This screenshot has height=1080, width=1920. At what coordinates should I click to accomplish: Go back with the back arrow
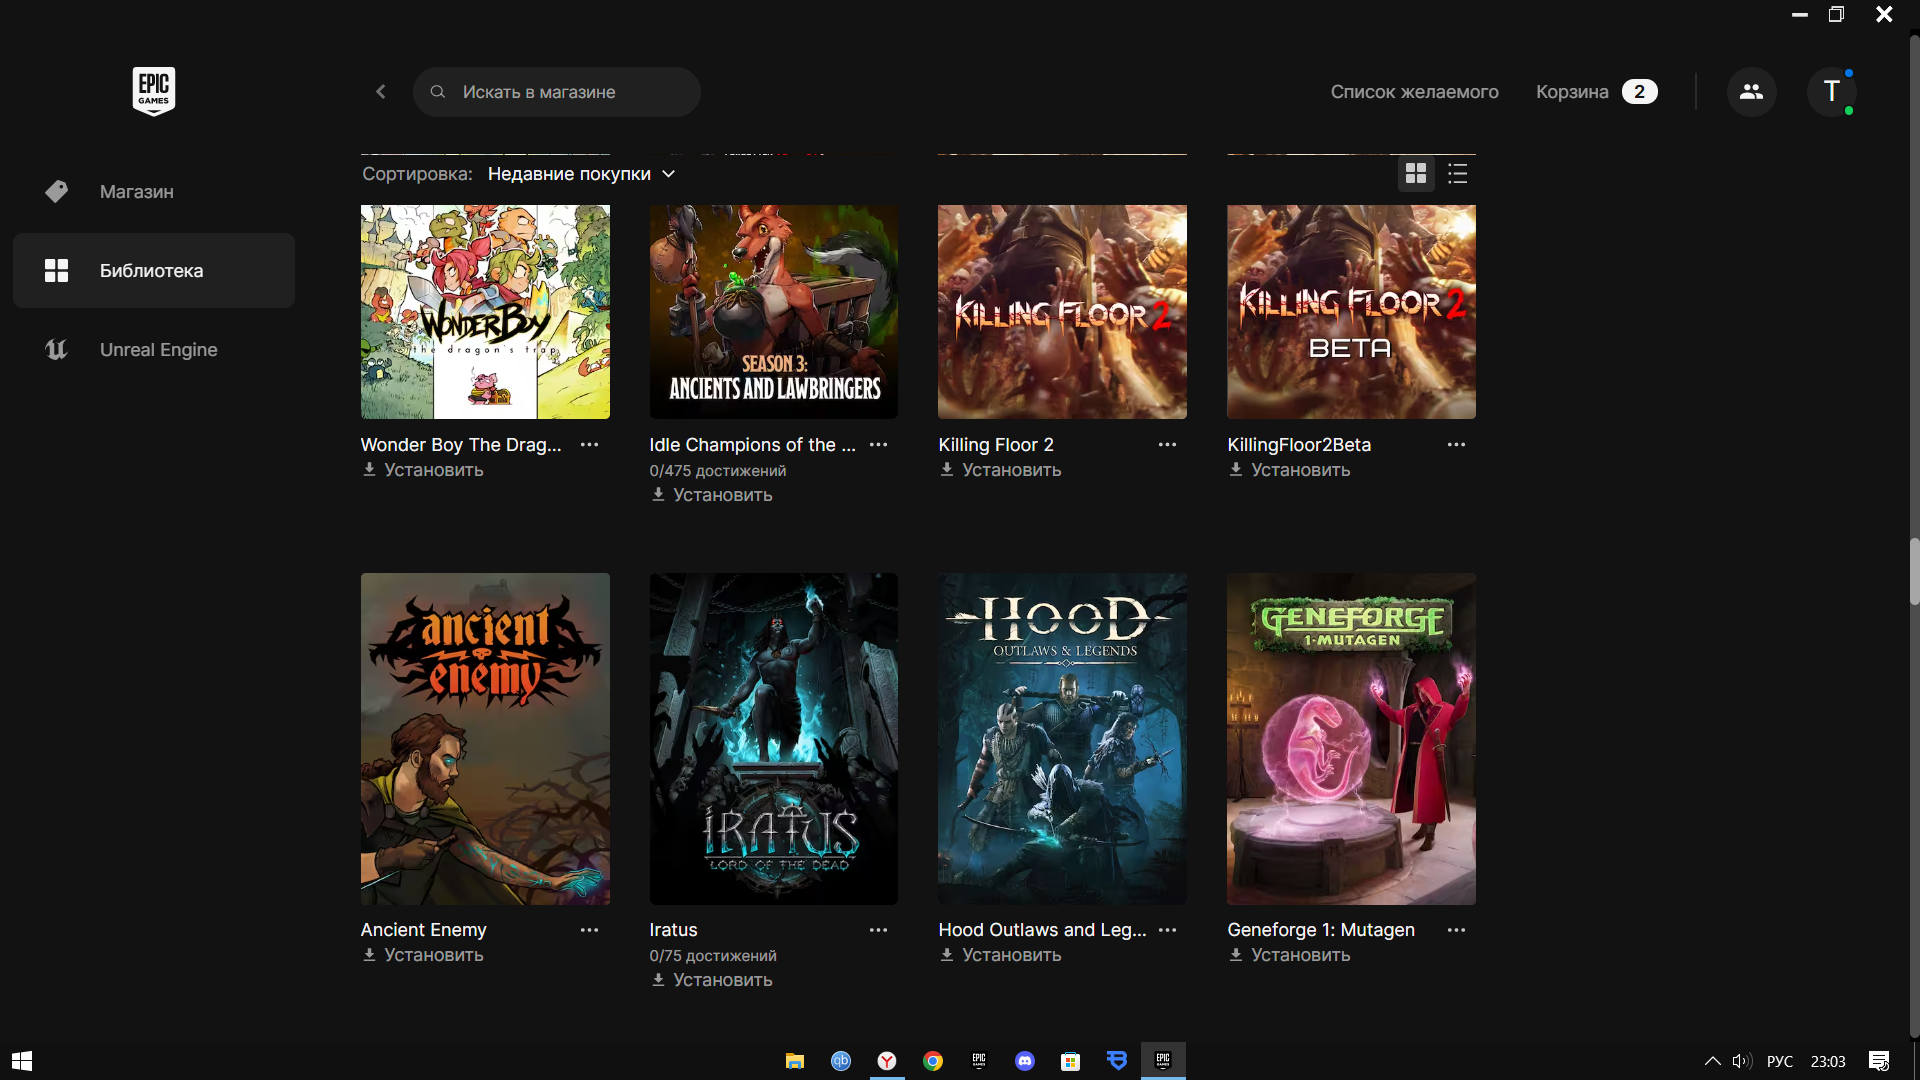(x=381, y=92)
